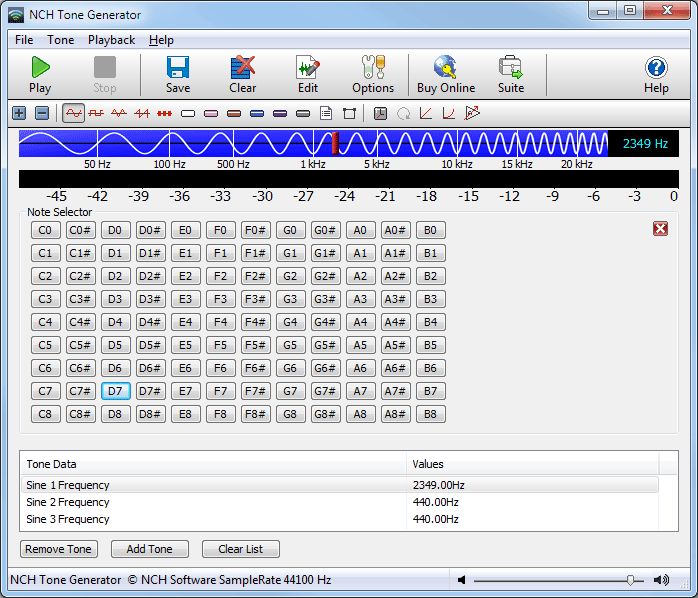The height and width of the screenshot is (598, 698).
Task: Open the File menu
Action: coord(24,40)
